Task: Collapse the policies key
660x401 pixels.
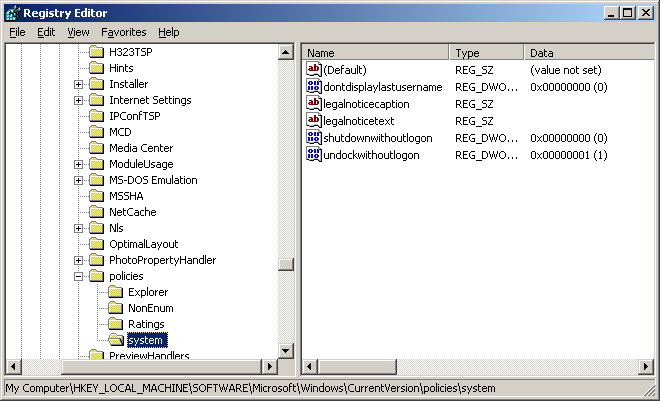Action: click(x=78, y=276)
